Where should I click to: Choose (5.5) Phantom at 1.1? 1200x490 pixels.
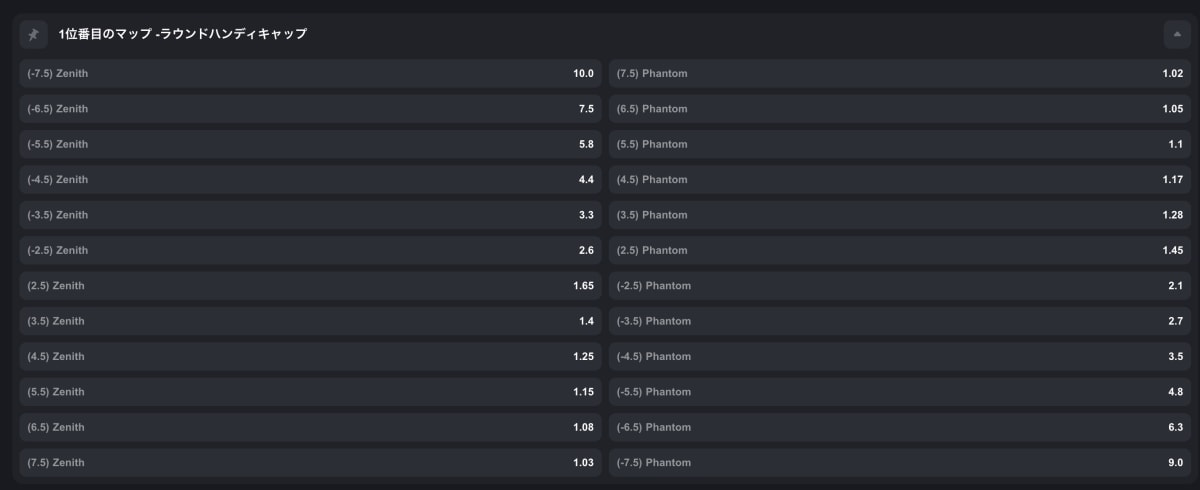(x=900, y=144)
